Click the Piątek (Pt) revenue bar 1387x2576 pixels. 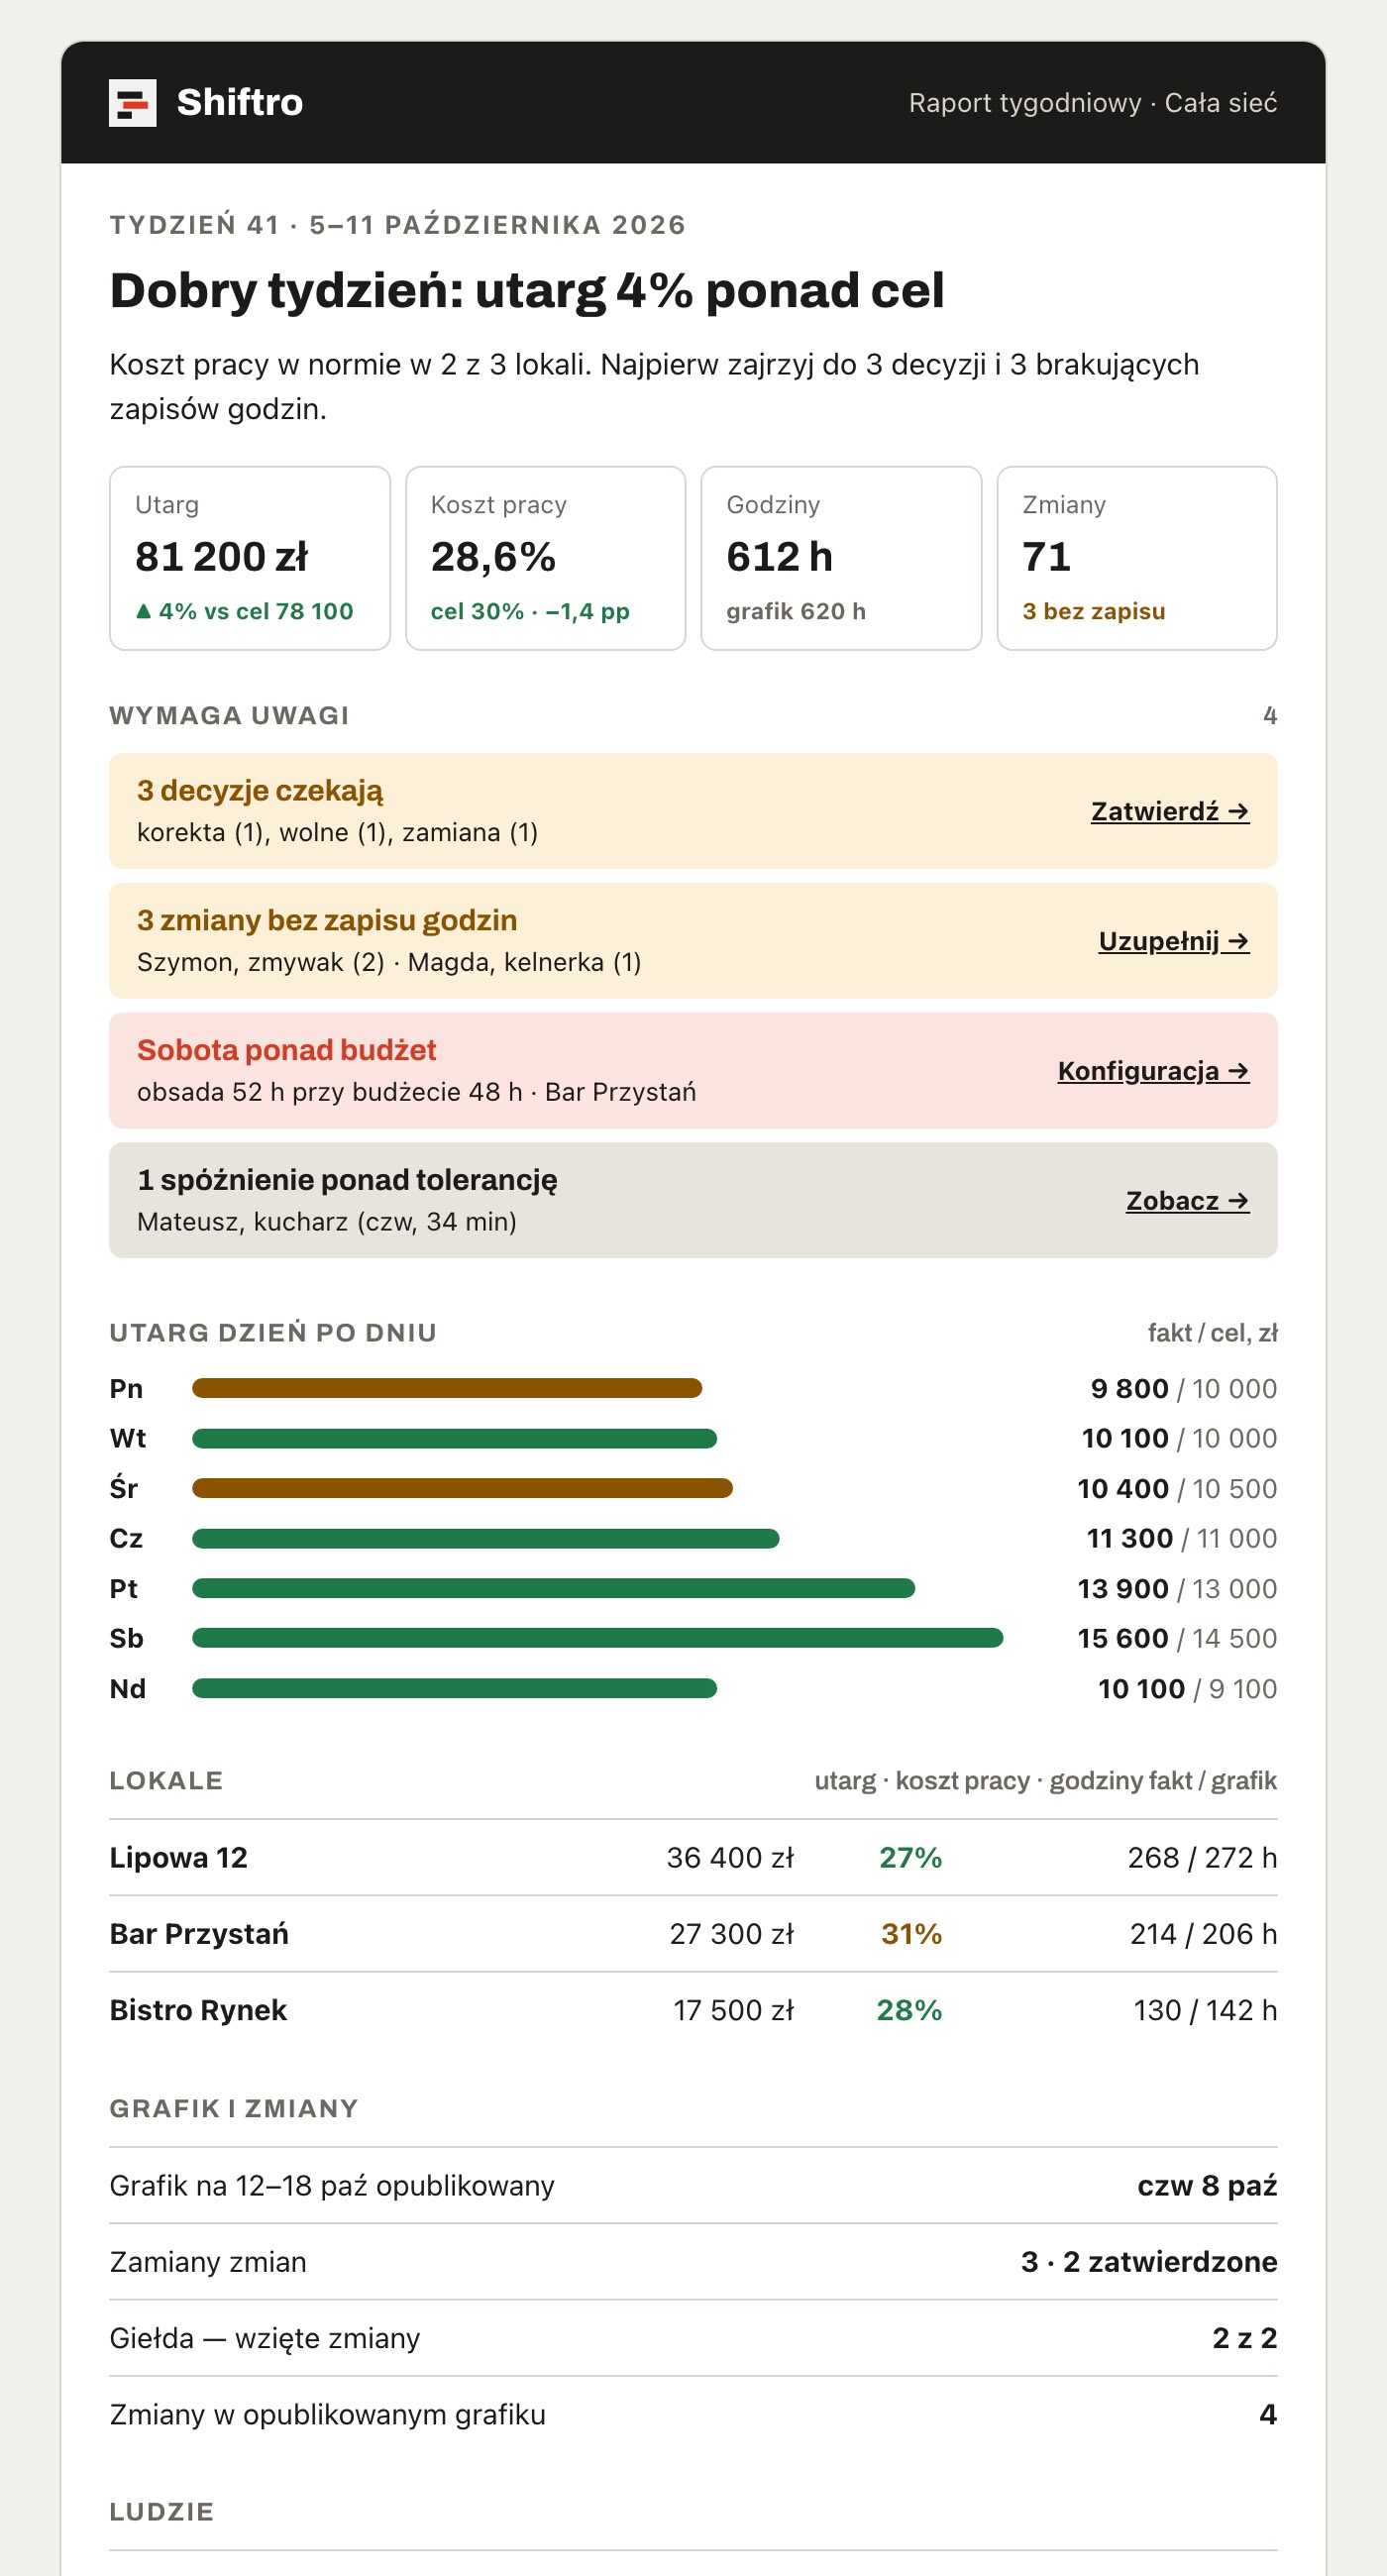tap(553, 1588)
